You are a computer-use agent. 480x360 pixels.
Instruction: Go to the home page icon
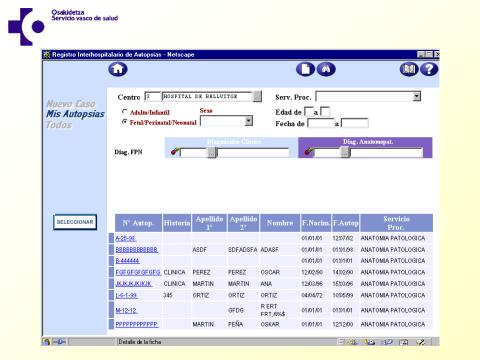coord(118,69)
